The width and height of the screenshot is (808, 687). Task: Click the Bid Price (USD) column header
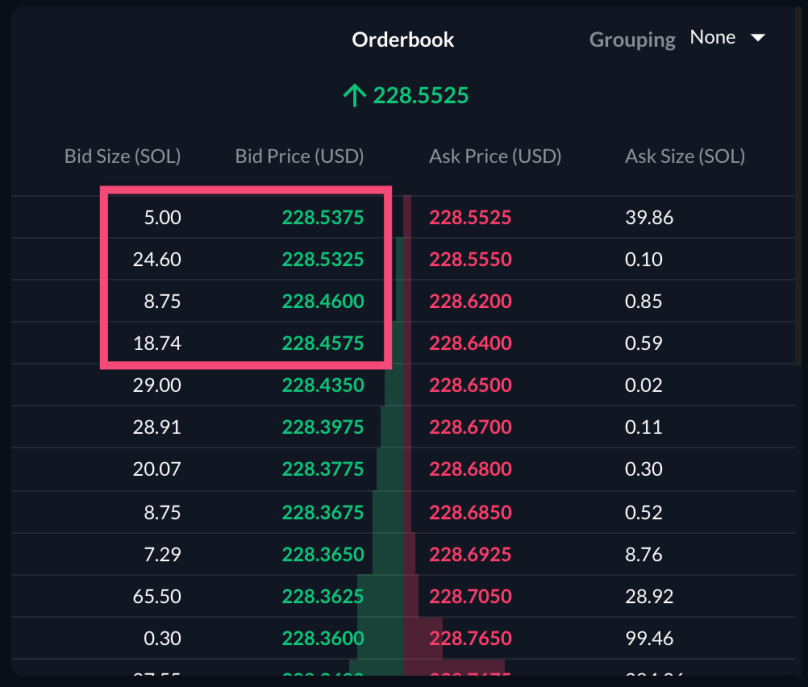(x=298, y=156)
